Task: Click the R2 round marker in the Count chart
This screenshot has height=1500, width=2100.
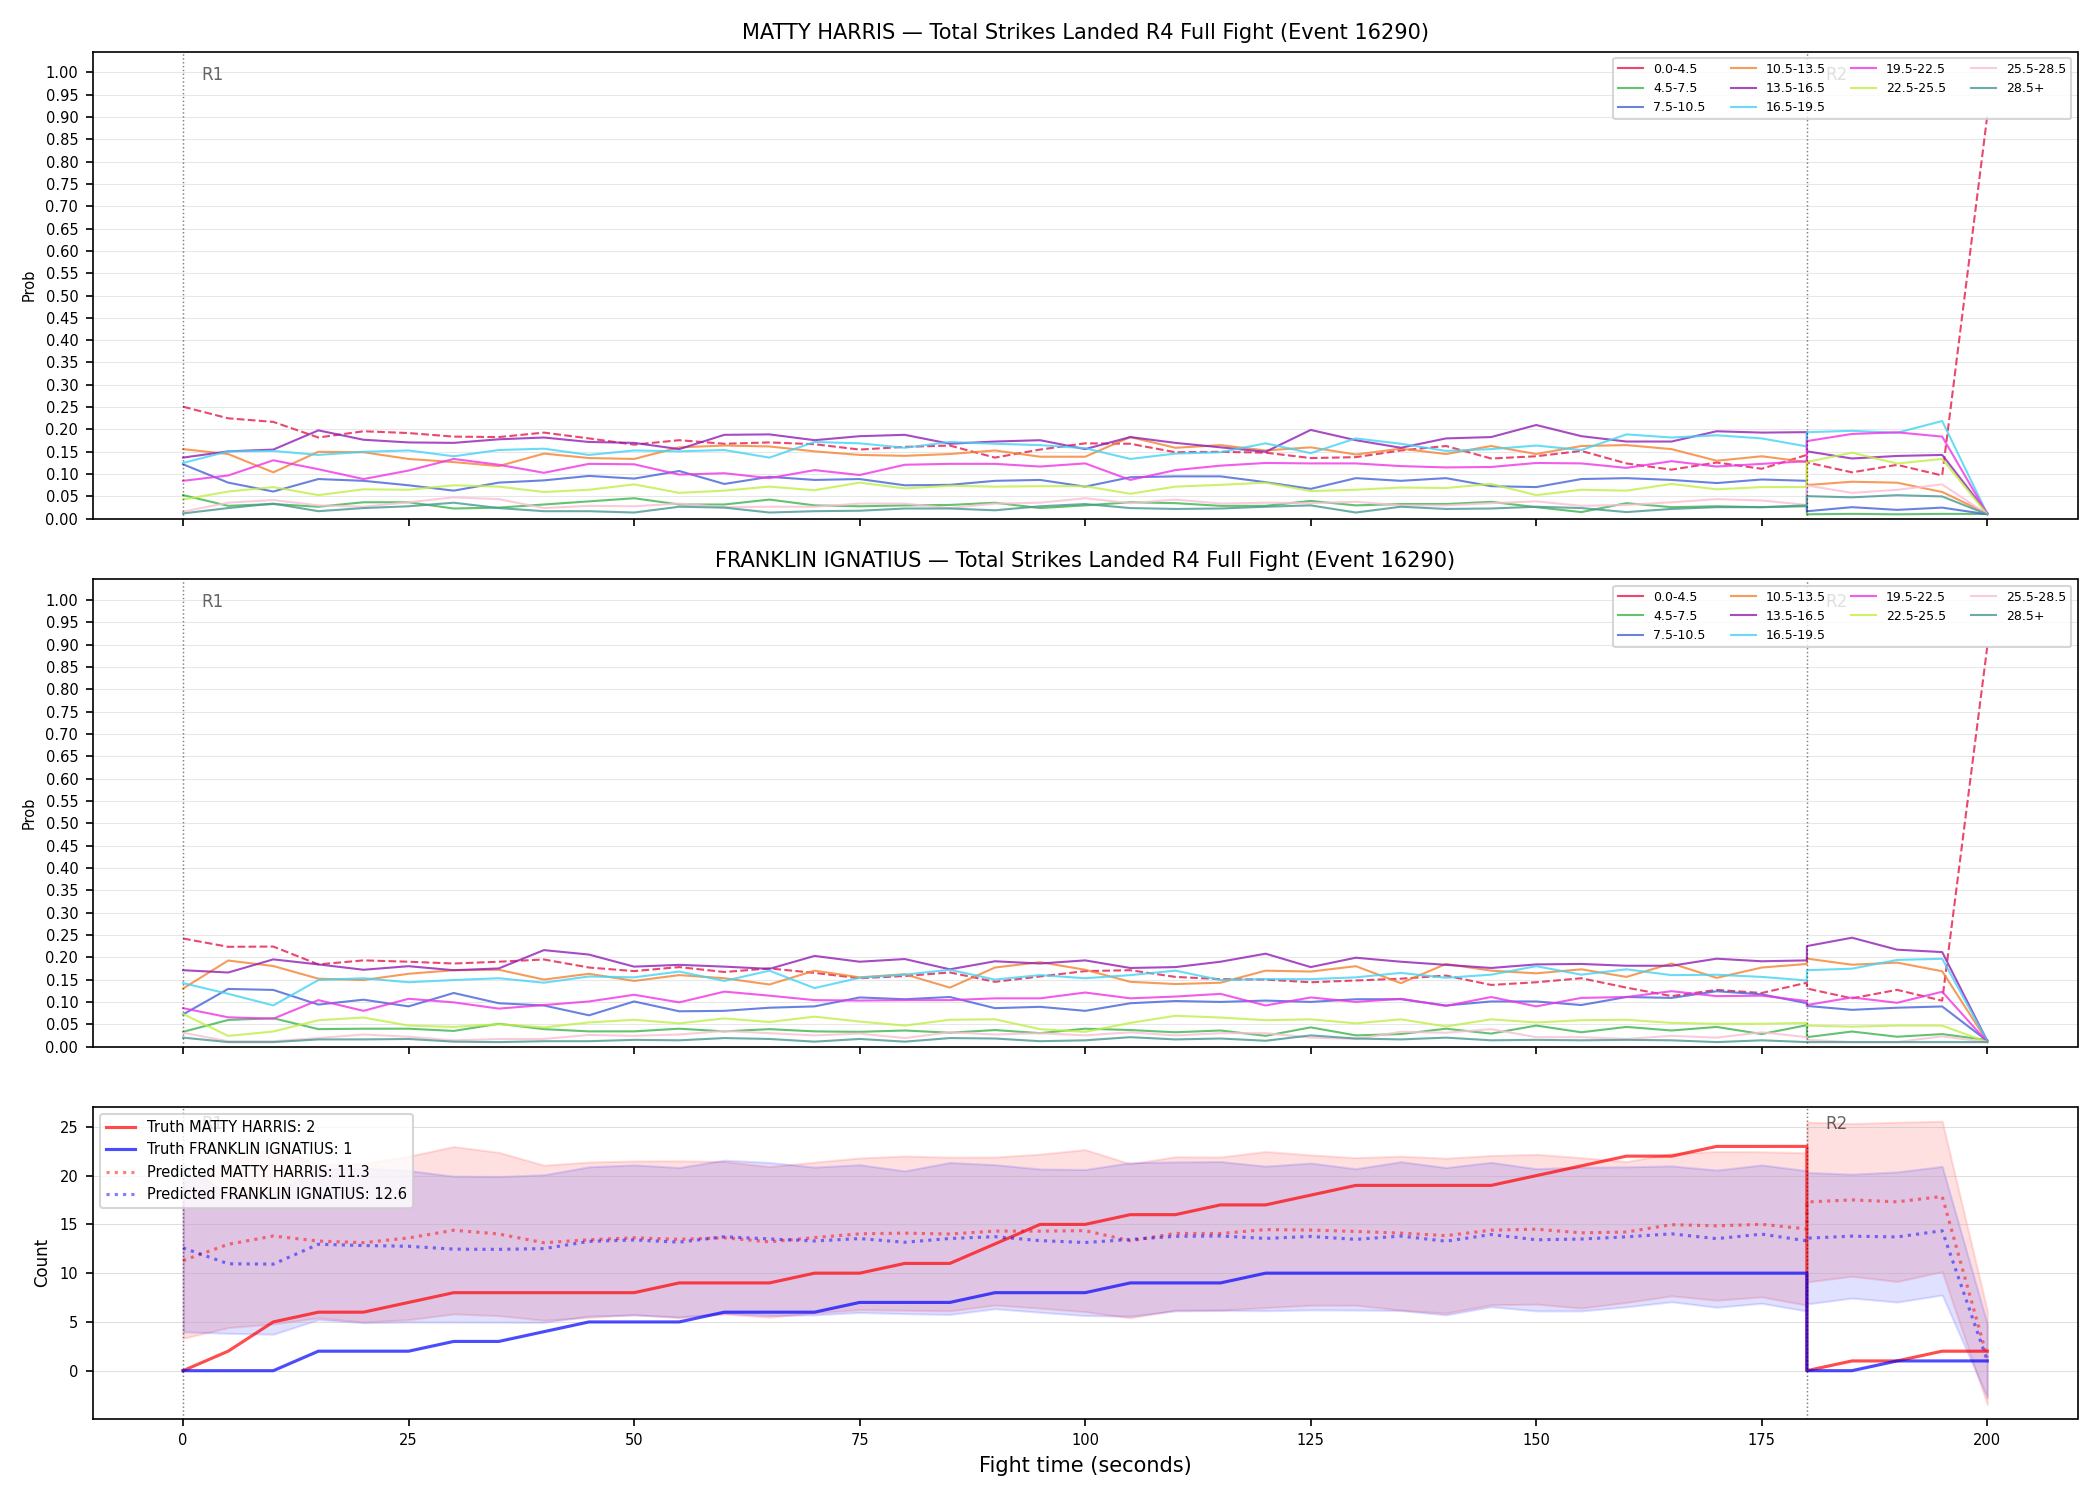Action: [1836, 1123]
